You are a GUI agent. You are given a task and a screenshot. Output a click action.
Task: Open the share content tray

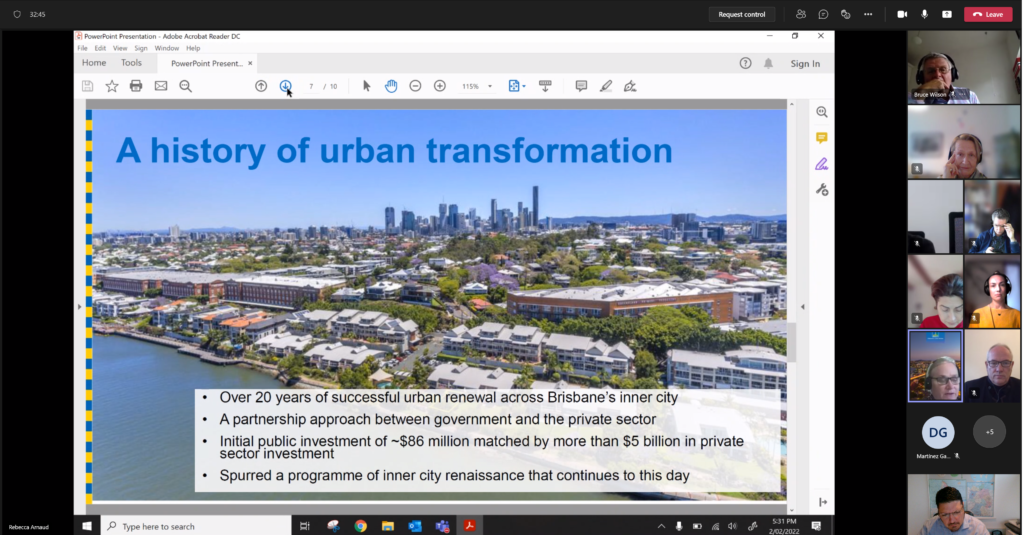coord(946,14)
